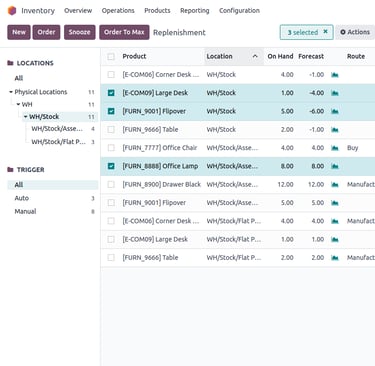The height and width of the screenshot is (366, 375).
Task: Filter trigger by Manual
Action: click(25, 211)
